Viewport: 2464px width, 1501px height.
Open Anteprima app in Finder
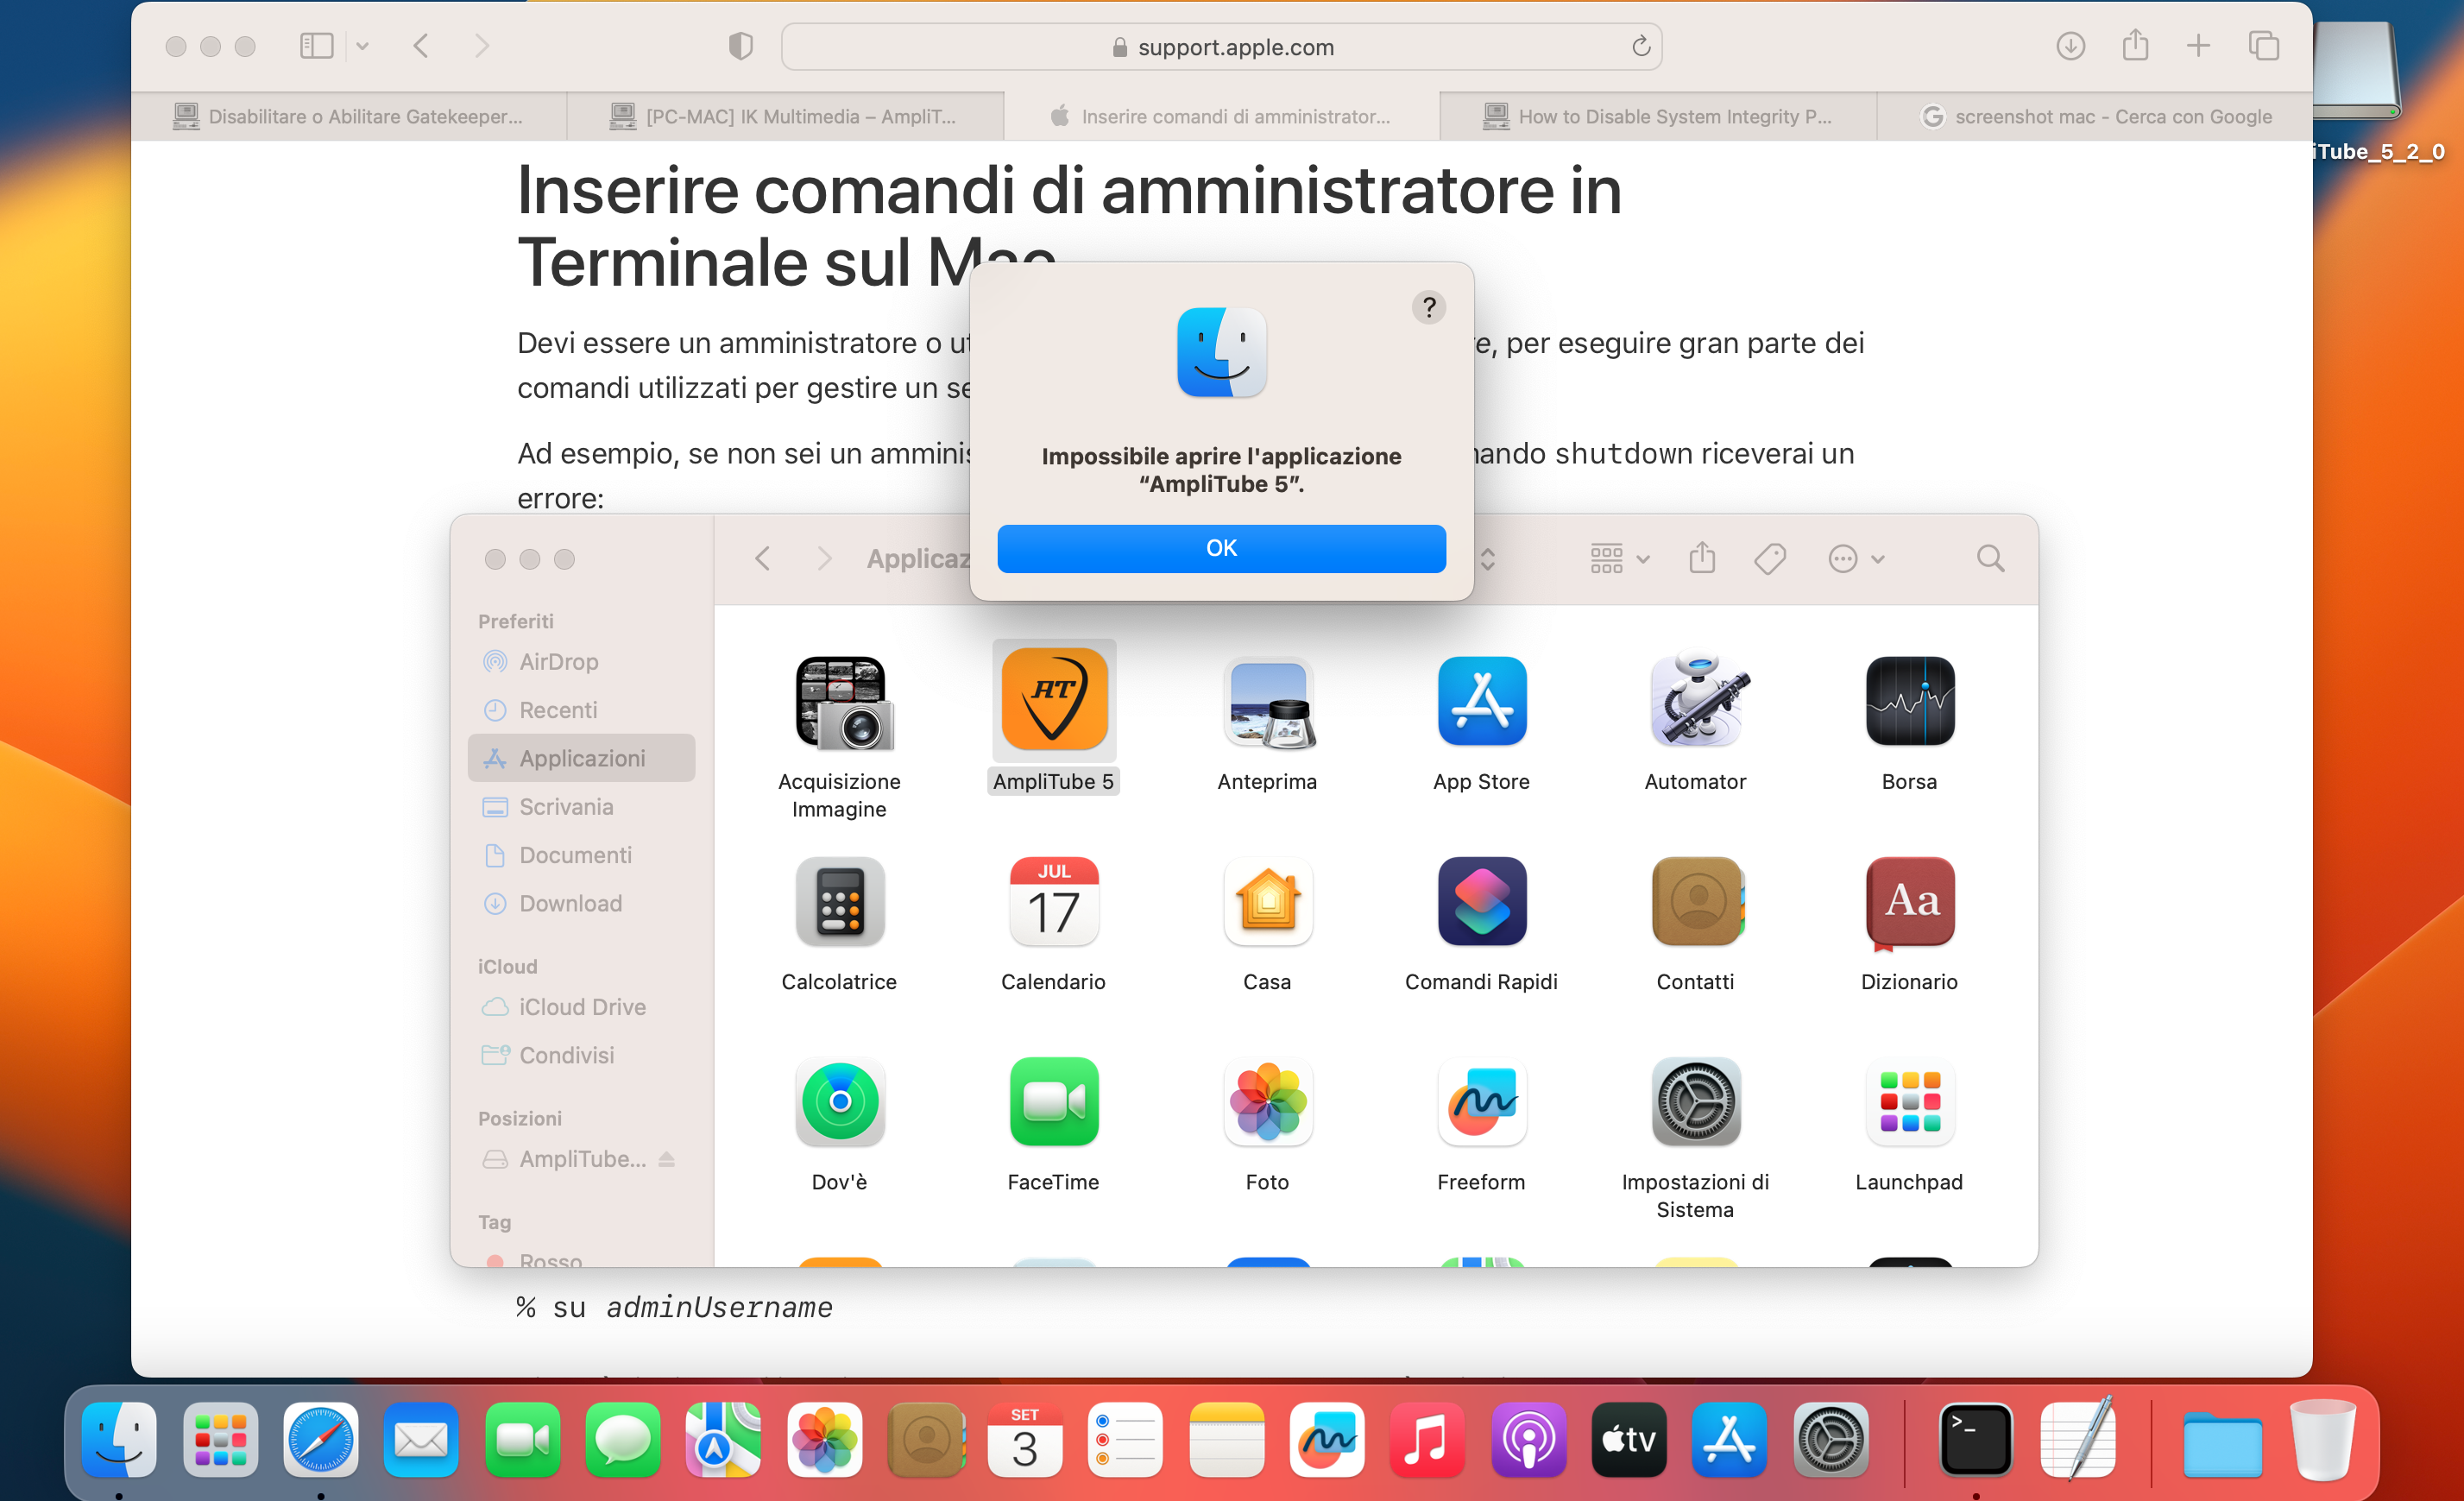(x=1268, y=701)
